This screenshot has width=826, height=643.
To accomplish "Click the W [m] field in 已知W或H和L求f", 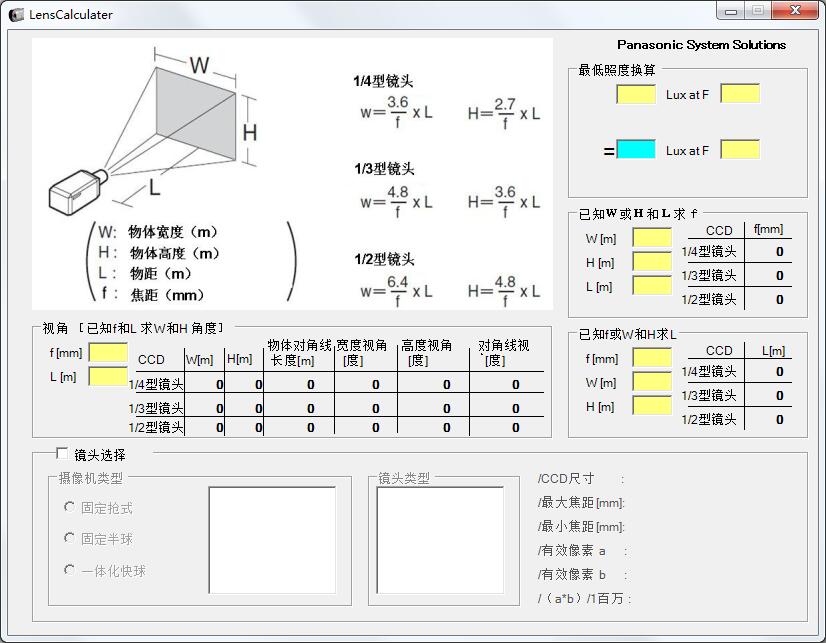I will [x=652, y=238].
